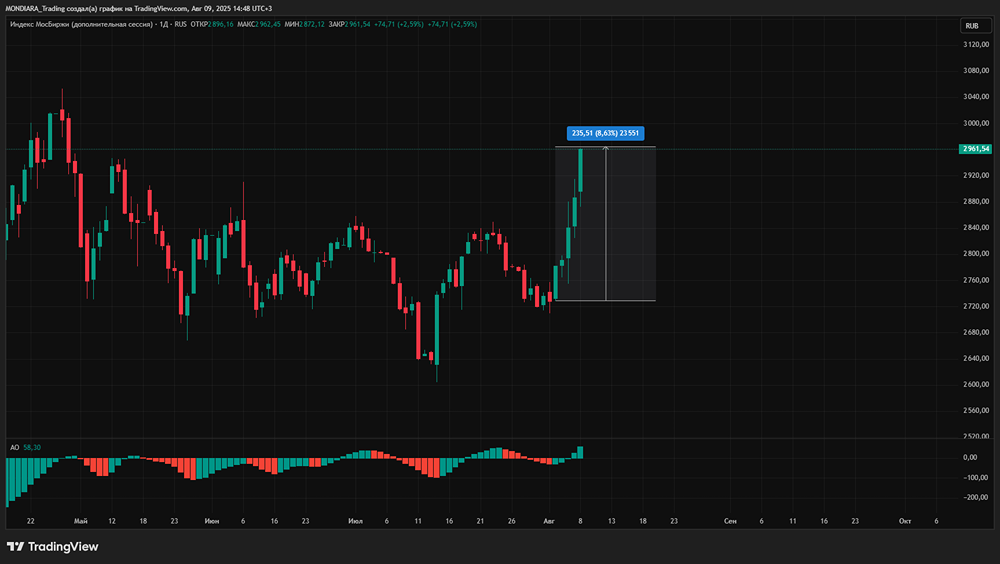Click the AO value 58,30
This screenshot has width=1000, height=564.
pos(32,447)
